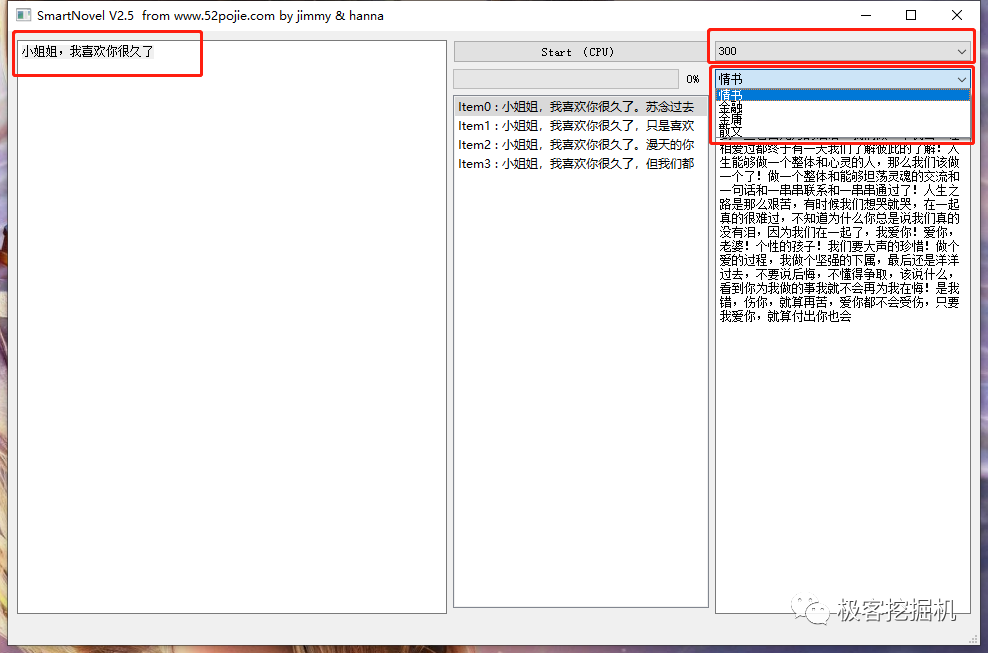
Task: Minimize the SmartNovel window
Action: click(866, 15)
